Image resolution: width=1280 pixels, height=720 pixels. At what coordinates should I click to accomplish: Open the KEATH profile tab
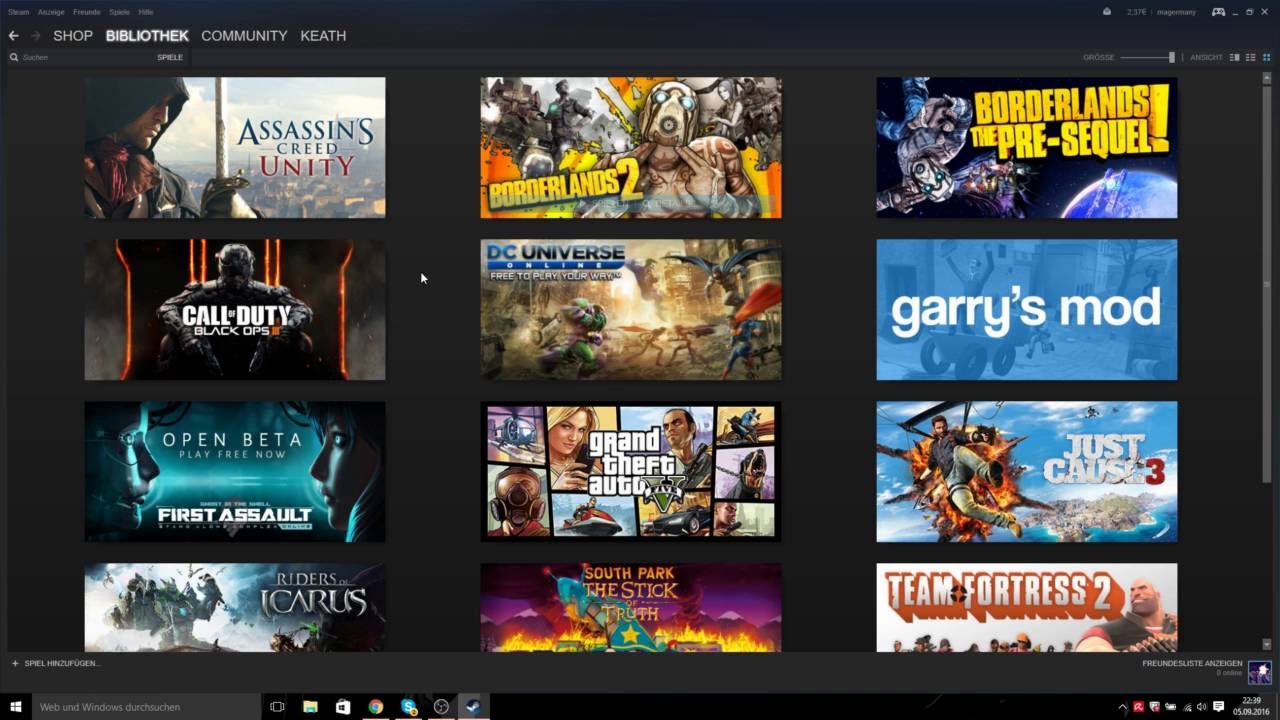323,36
